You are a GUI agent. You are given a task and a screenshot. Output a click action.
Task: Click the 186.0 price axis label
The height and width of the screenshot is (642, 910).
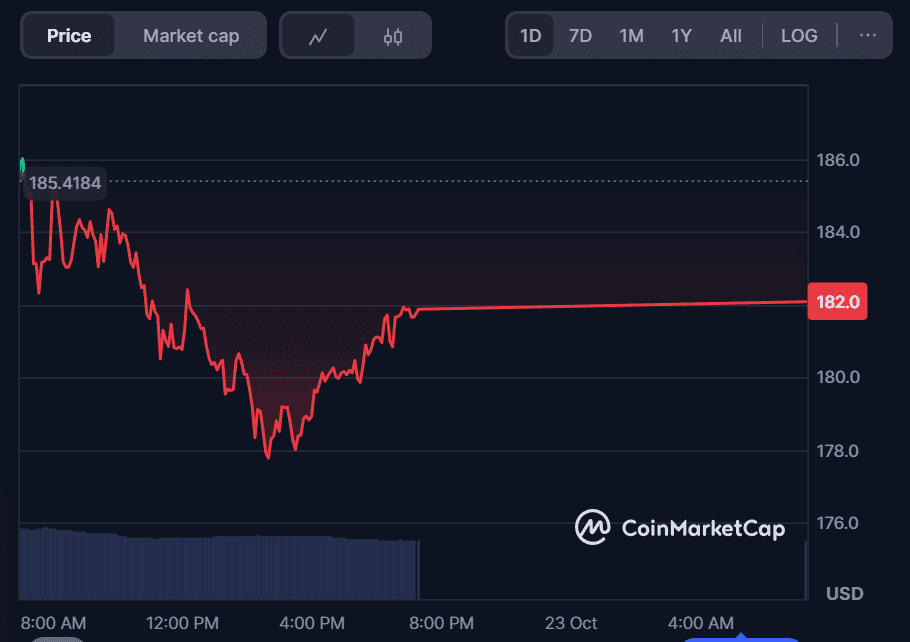click(838, 160)
